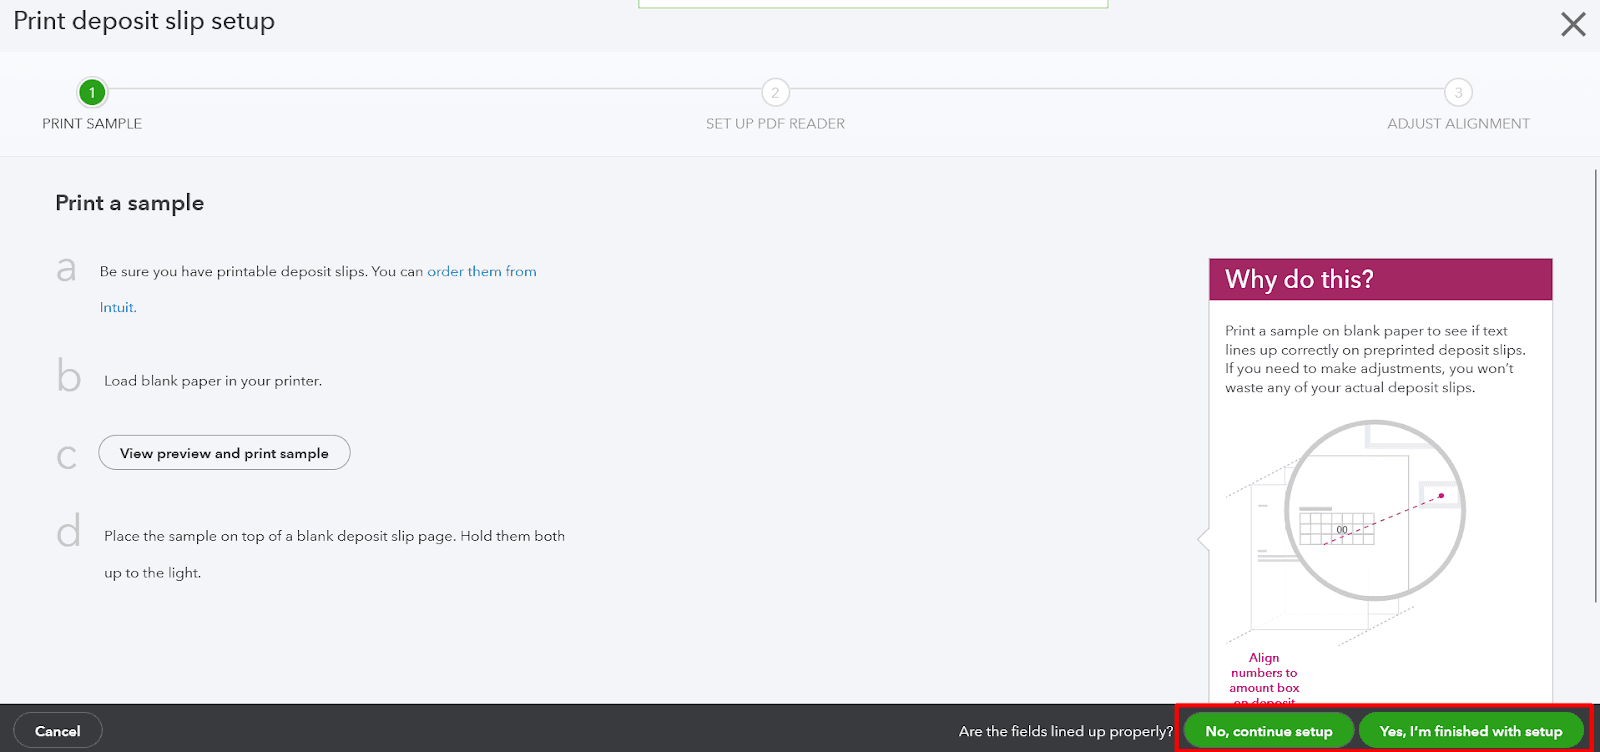This screenshot has height=752, width=1600.
Task: Click the 'Intuit.' hyperlink
Action: [x=118, y=308]
